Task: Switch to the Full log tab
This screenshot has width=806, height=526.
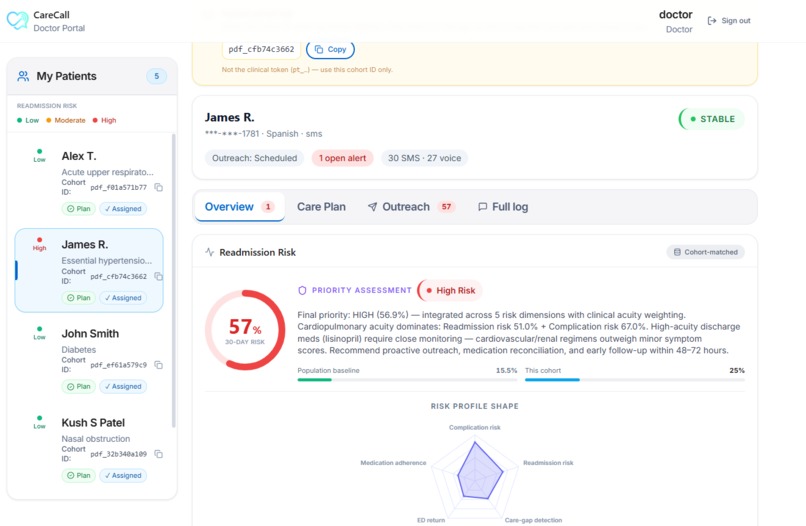Action: tap(503, 207)
